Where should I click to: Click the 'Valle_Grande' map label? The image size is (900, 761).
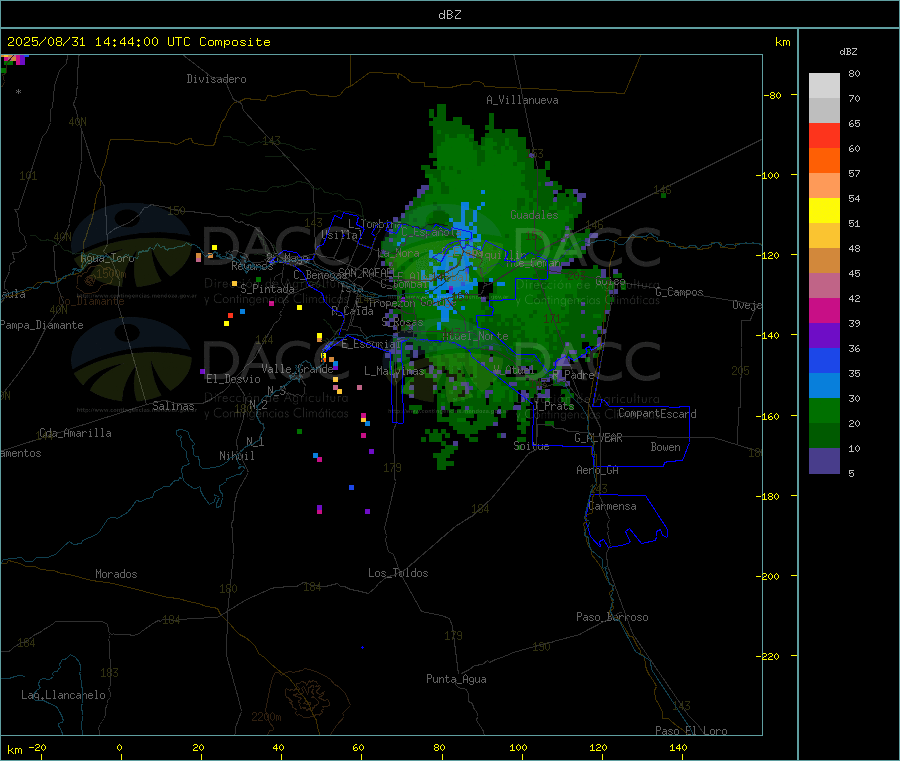(297, 369)
